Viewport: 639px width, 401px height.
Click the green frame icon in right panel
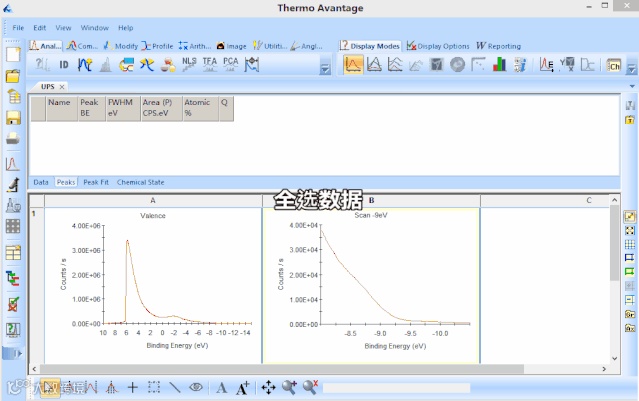[630, 272]
